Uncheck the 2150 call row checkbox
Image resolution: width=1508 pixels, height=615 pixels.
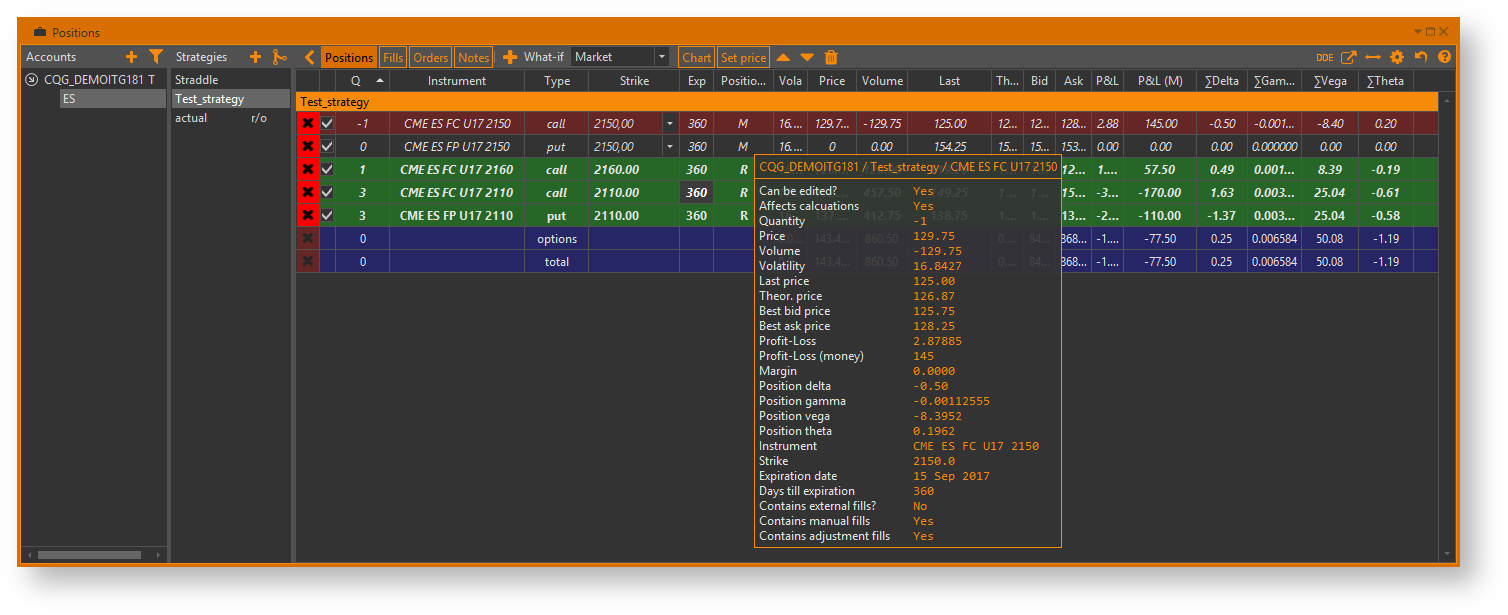(x=327, y=123)
